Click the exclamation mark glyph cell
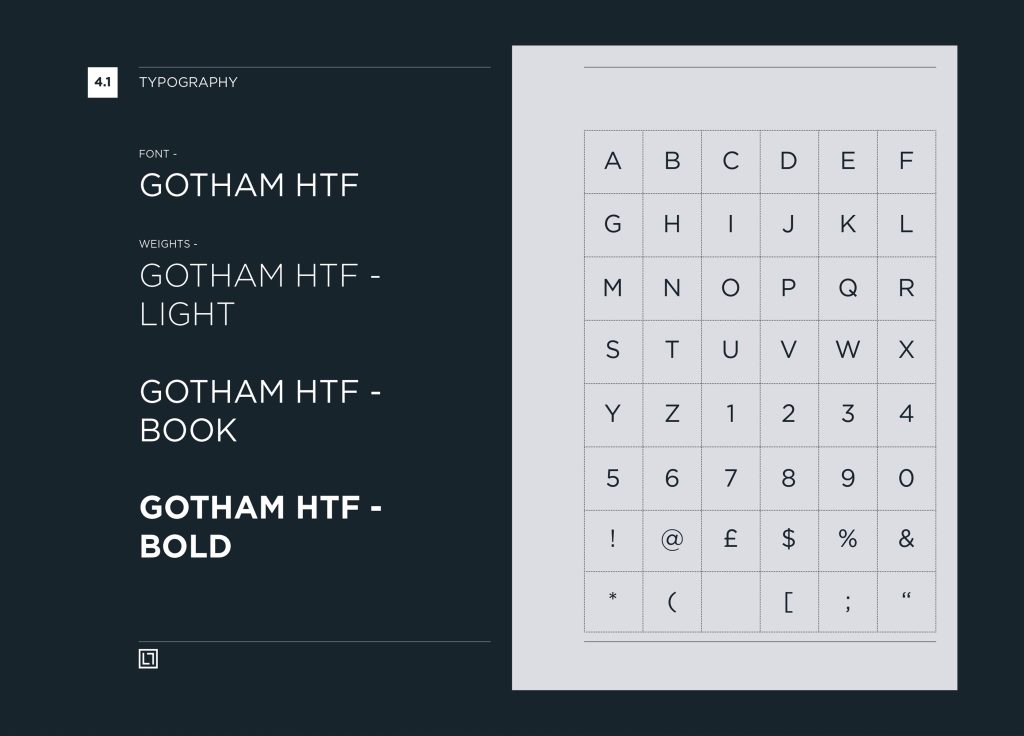1024x736 pixels. point(613,539)
